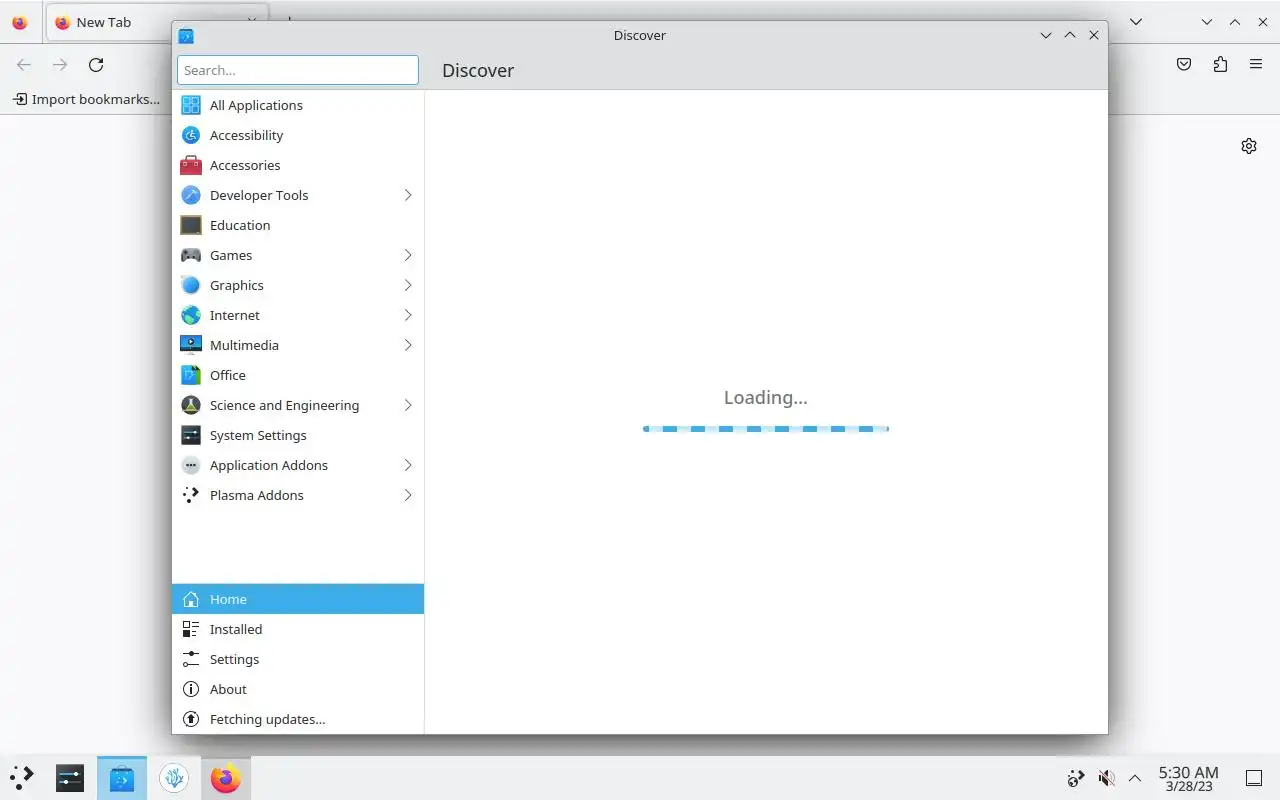
Task: Expand the Multimedia subcategories arrow
Action: click(x=408, y=345)
